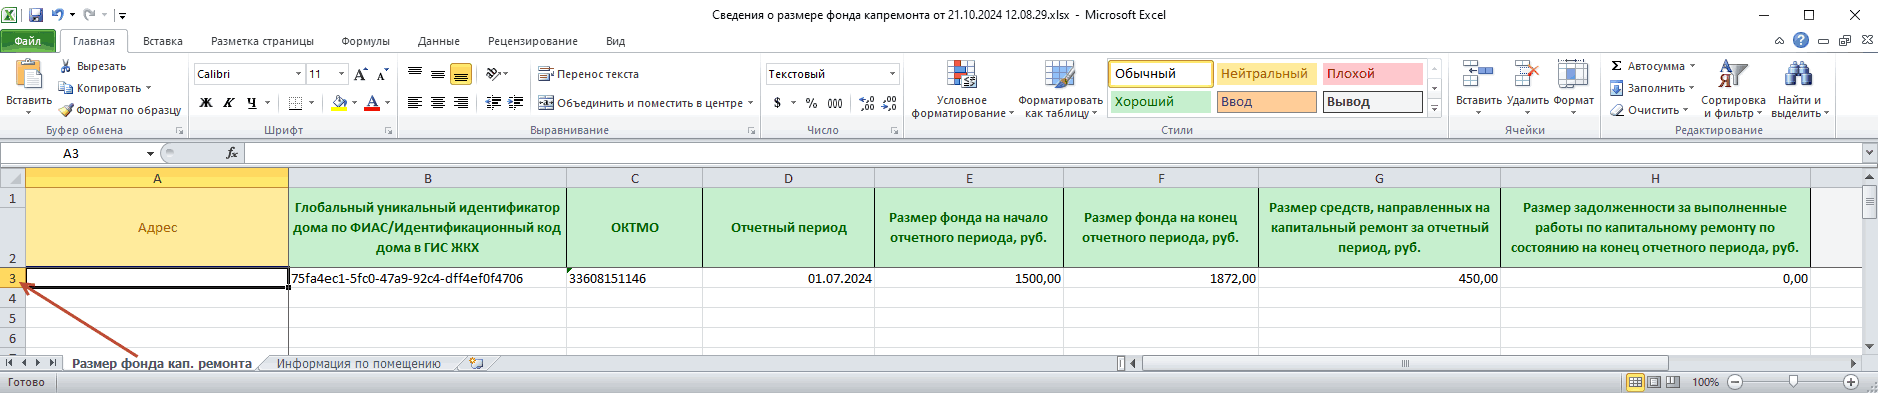1879x394 pixels.
Task: Increase font size with the large A icon
Action: [361, 74]
